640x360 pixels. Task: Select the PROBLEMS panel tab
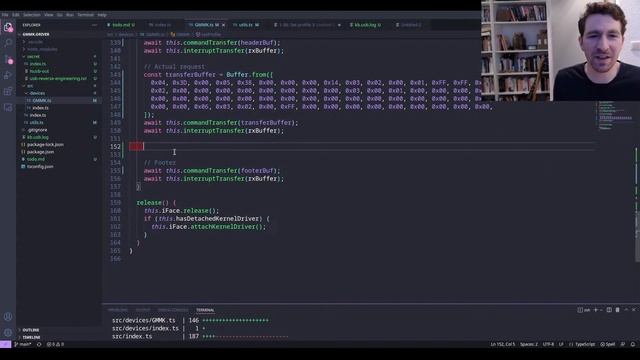coord(118,310)
